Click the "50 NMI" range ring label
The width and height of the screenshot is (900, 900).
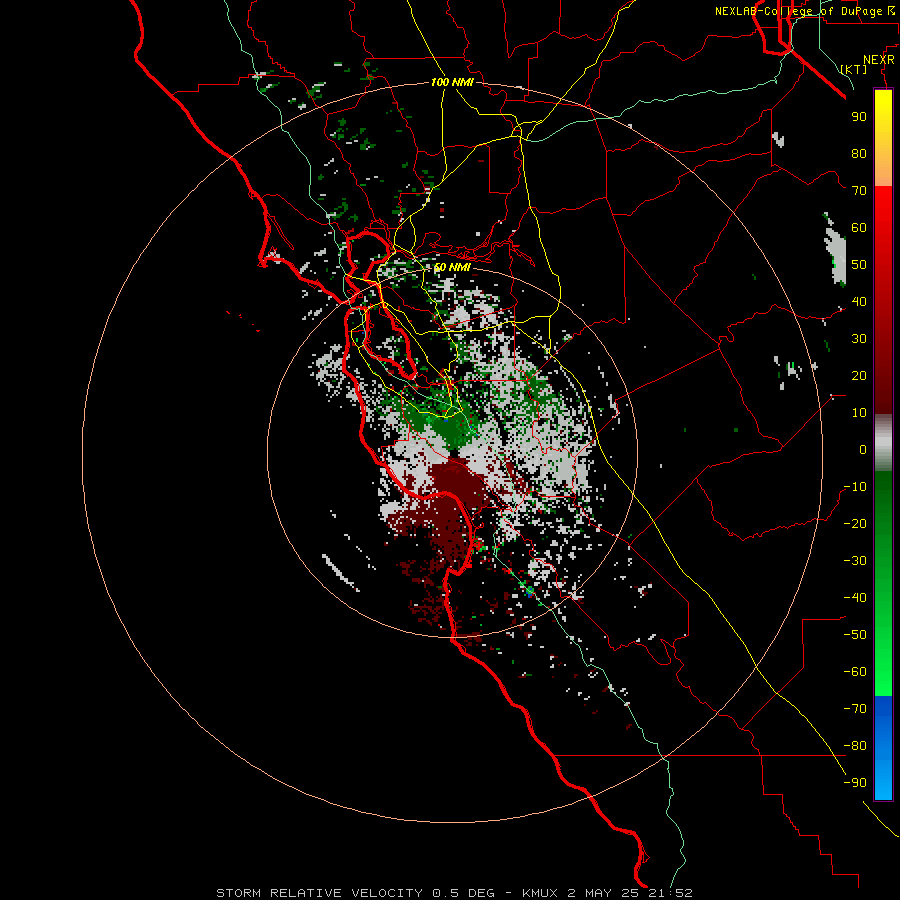pos(452,267)
